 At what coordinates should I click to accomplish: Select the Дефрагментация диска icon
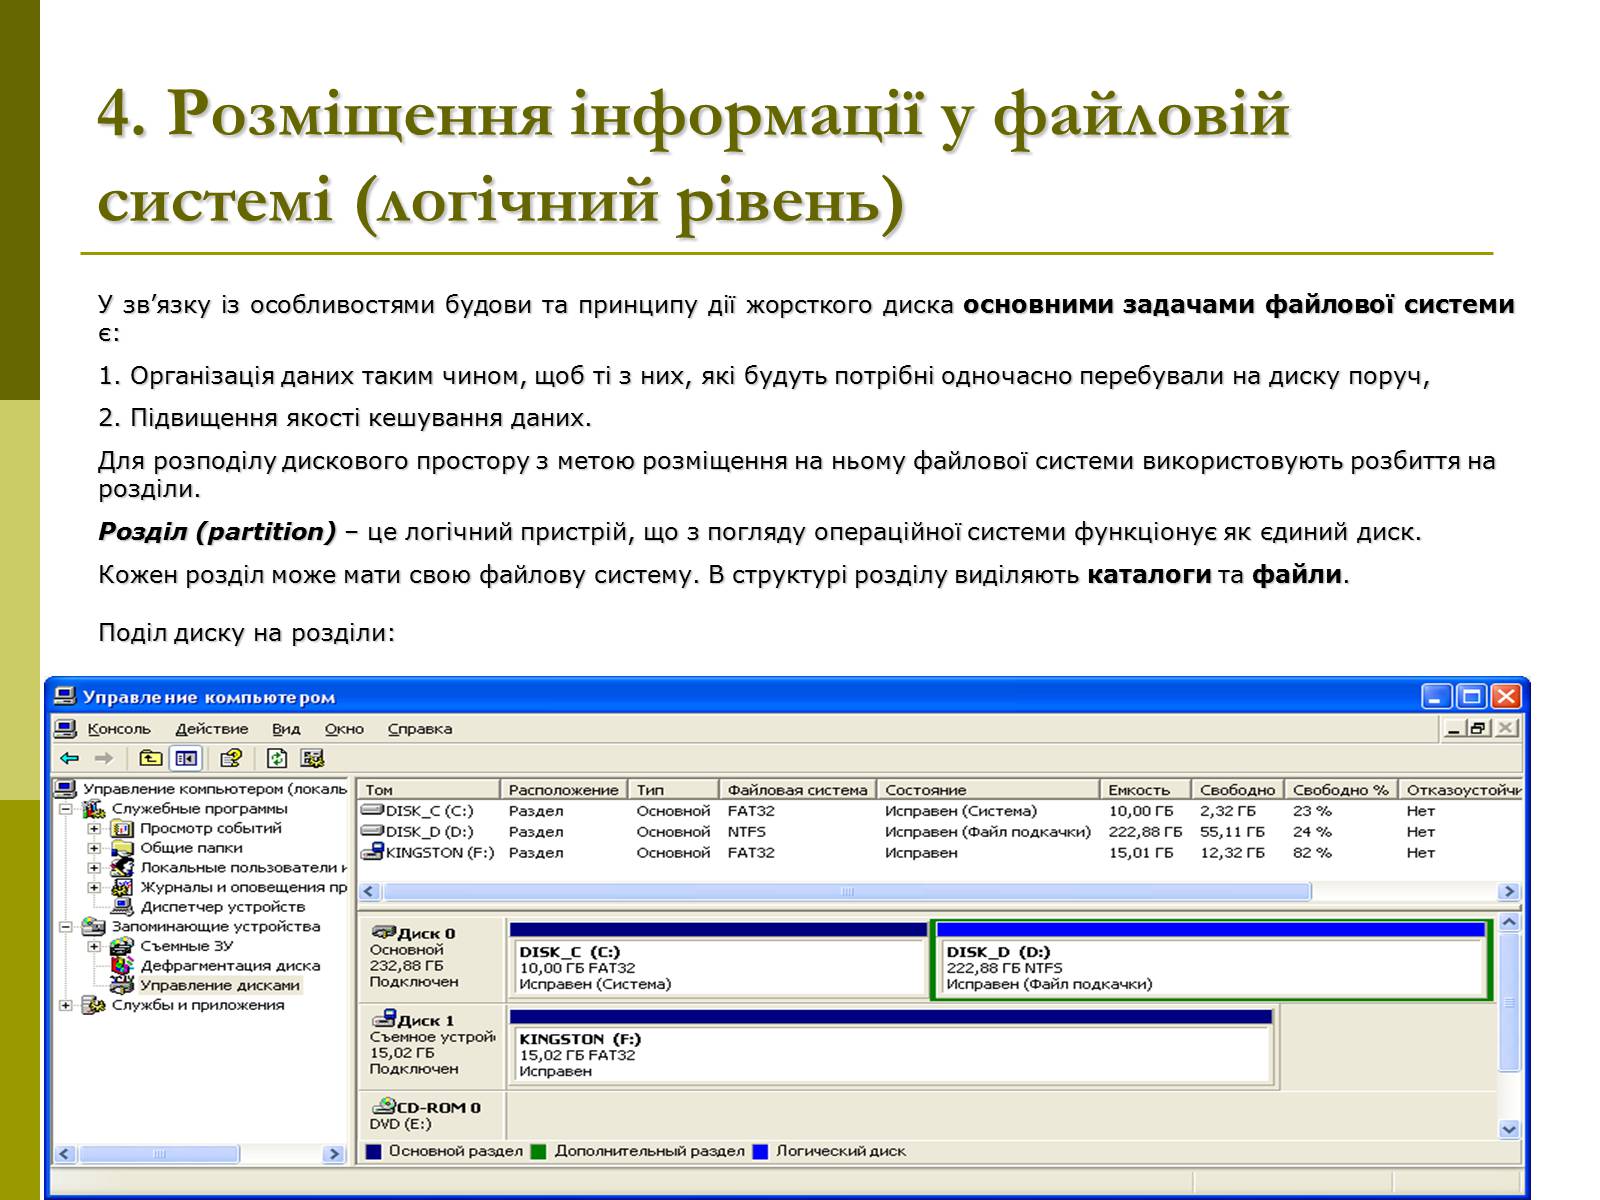122,965
